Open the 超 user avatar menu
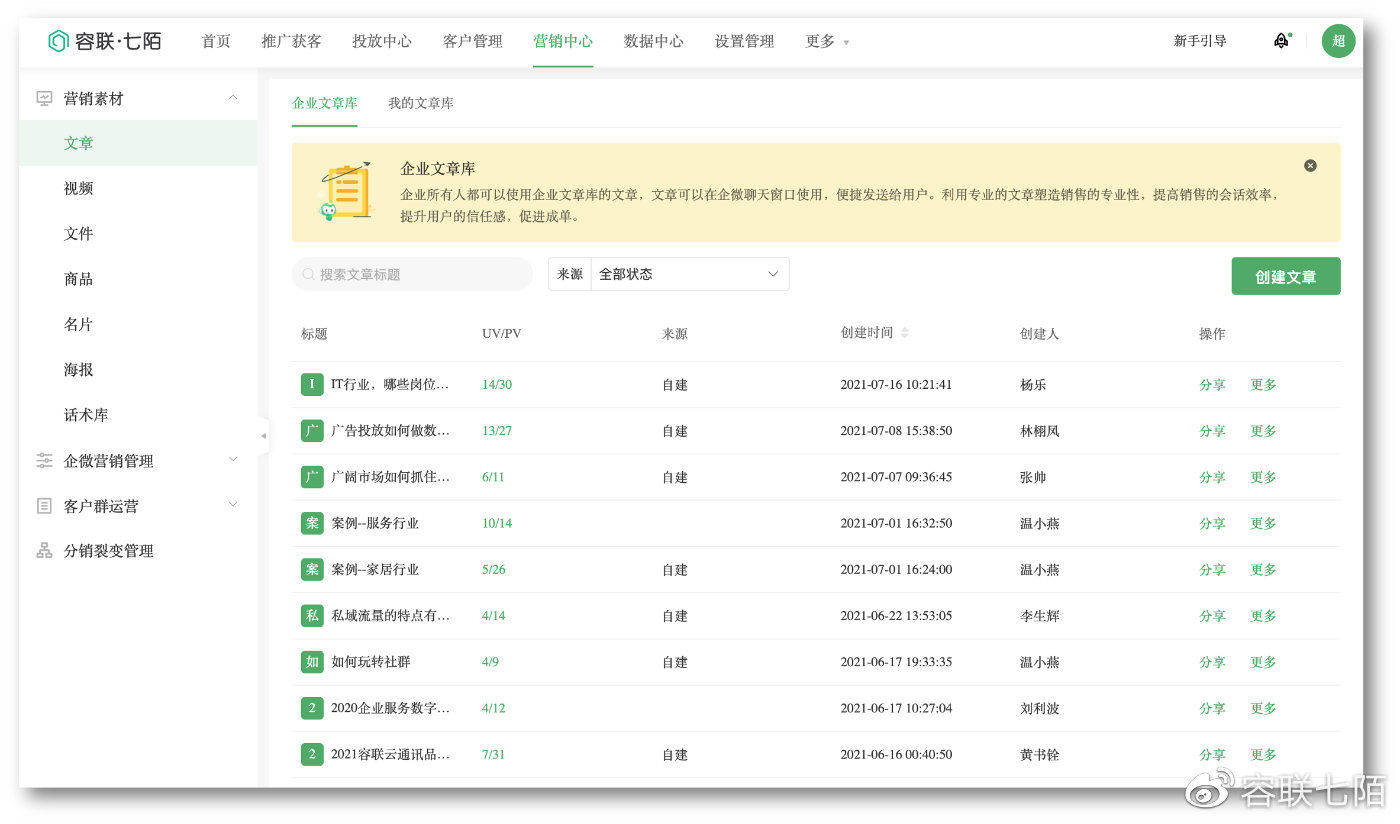The height and width of the screenshot is (824, 1400). point(1338,41)
